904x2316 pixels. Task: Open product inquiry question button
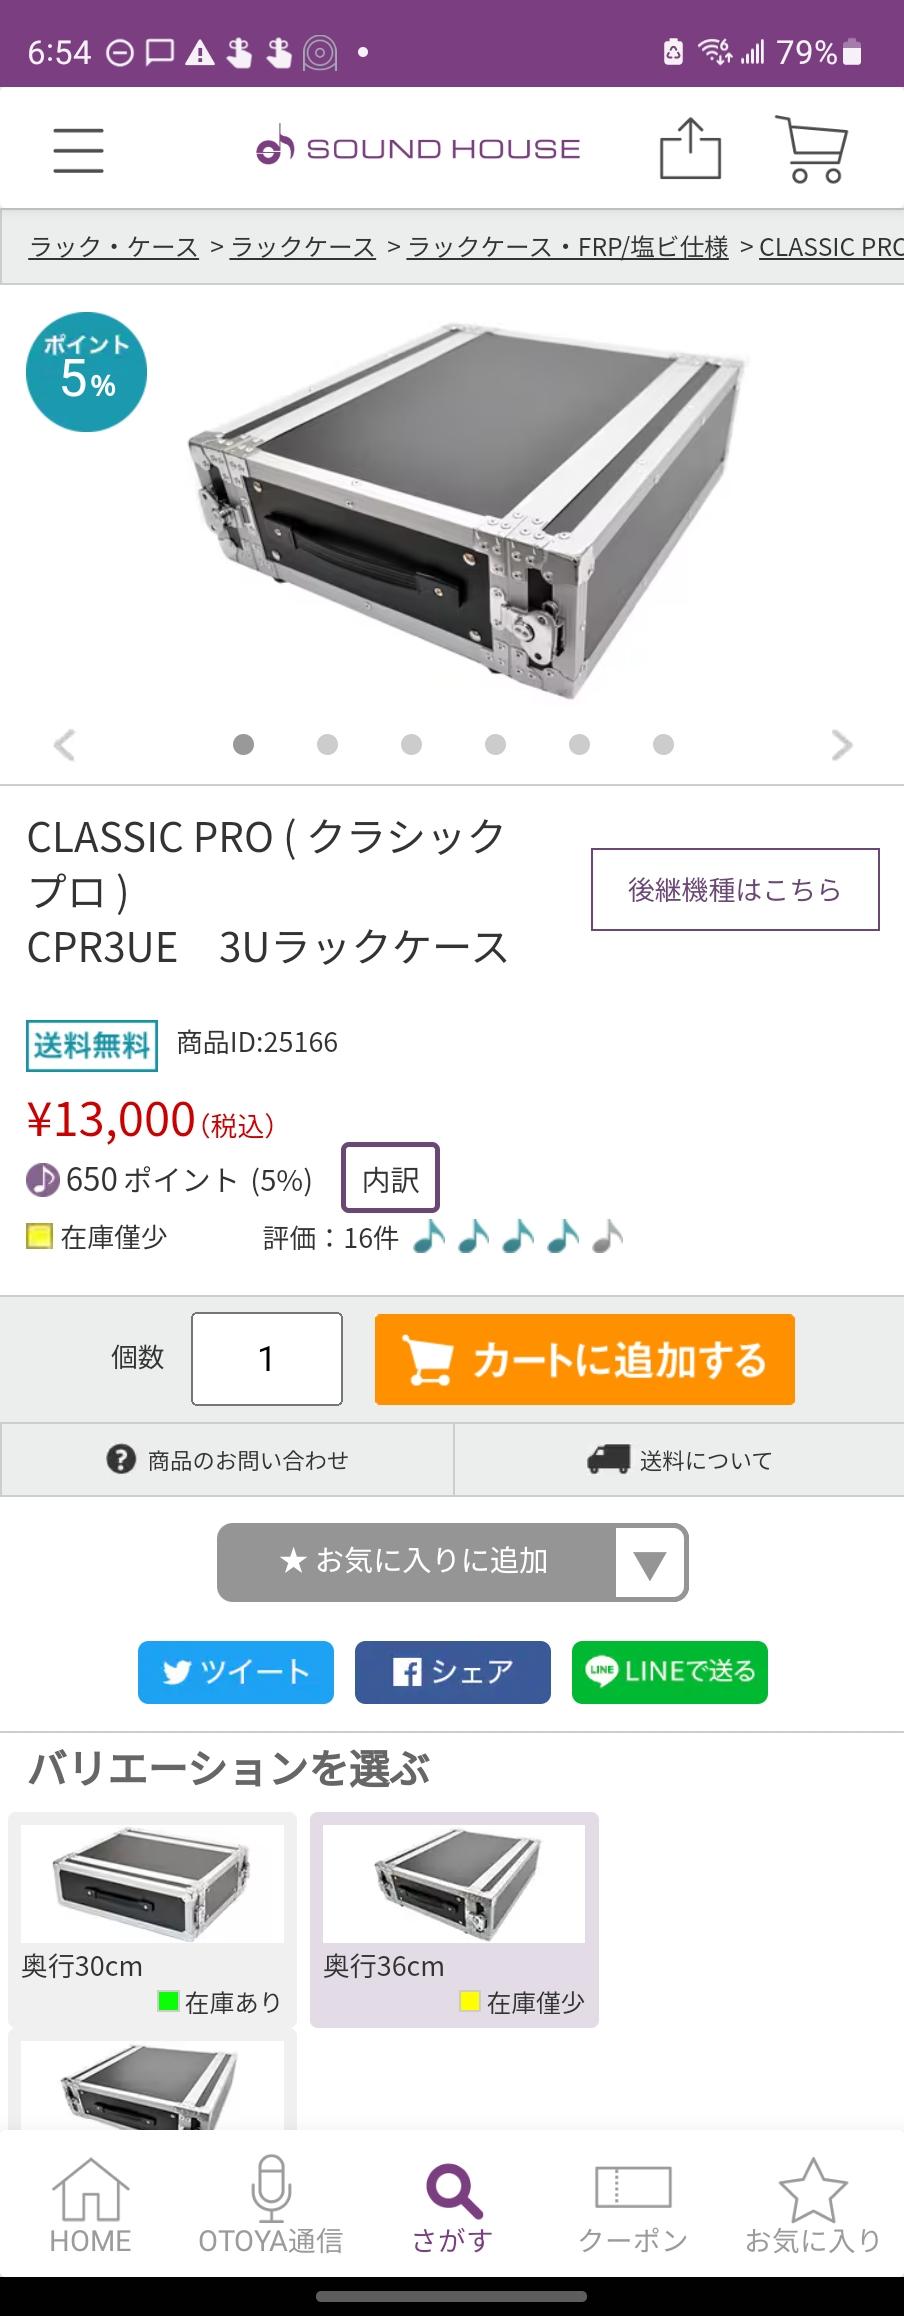[227, 1460]
